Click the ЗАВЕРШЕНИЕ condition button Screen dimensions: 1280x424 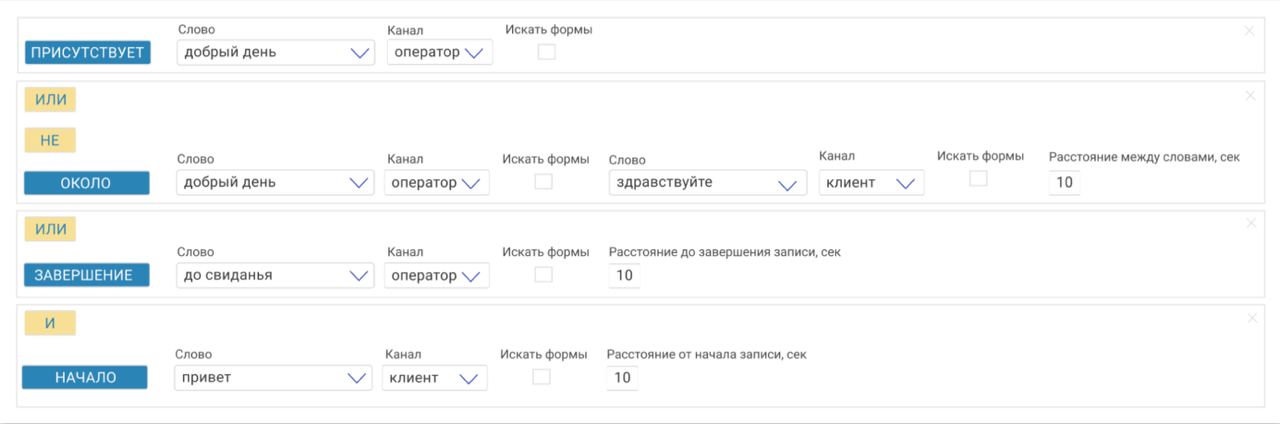[x=86, y=275]
